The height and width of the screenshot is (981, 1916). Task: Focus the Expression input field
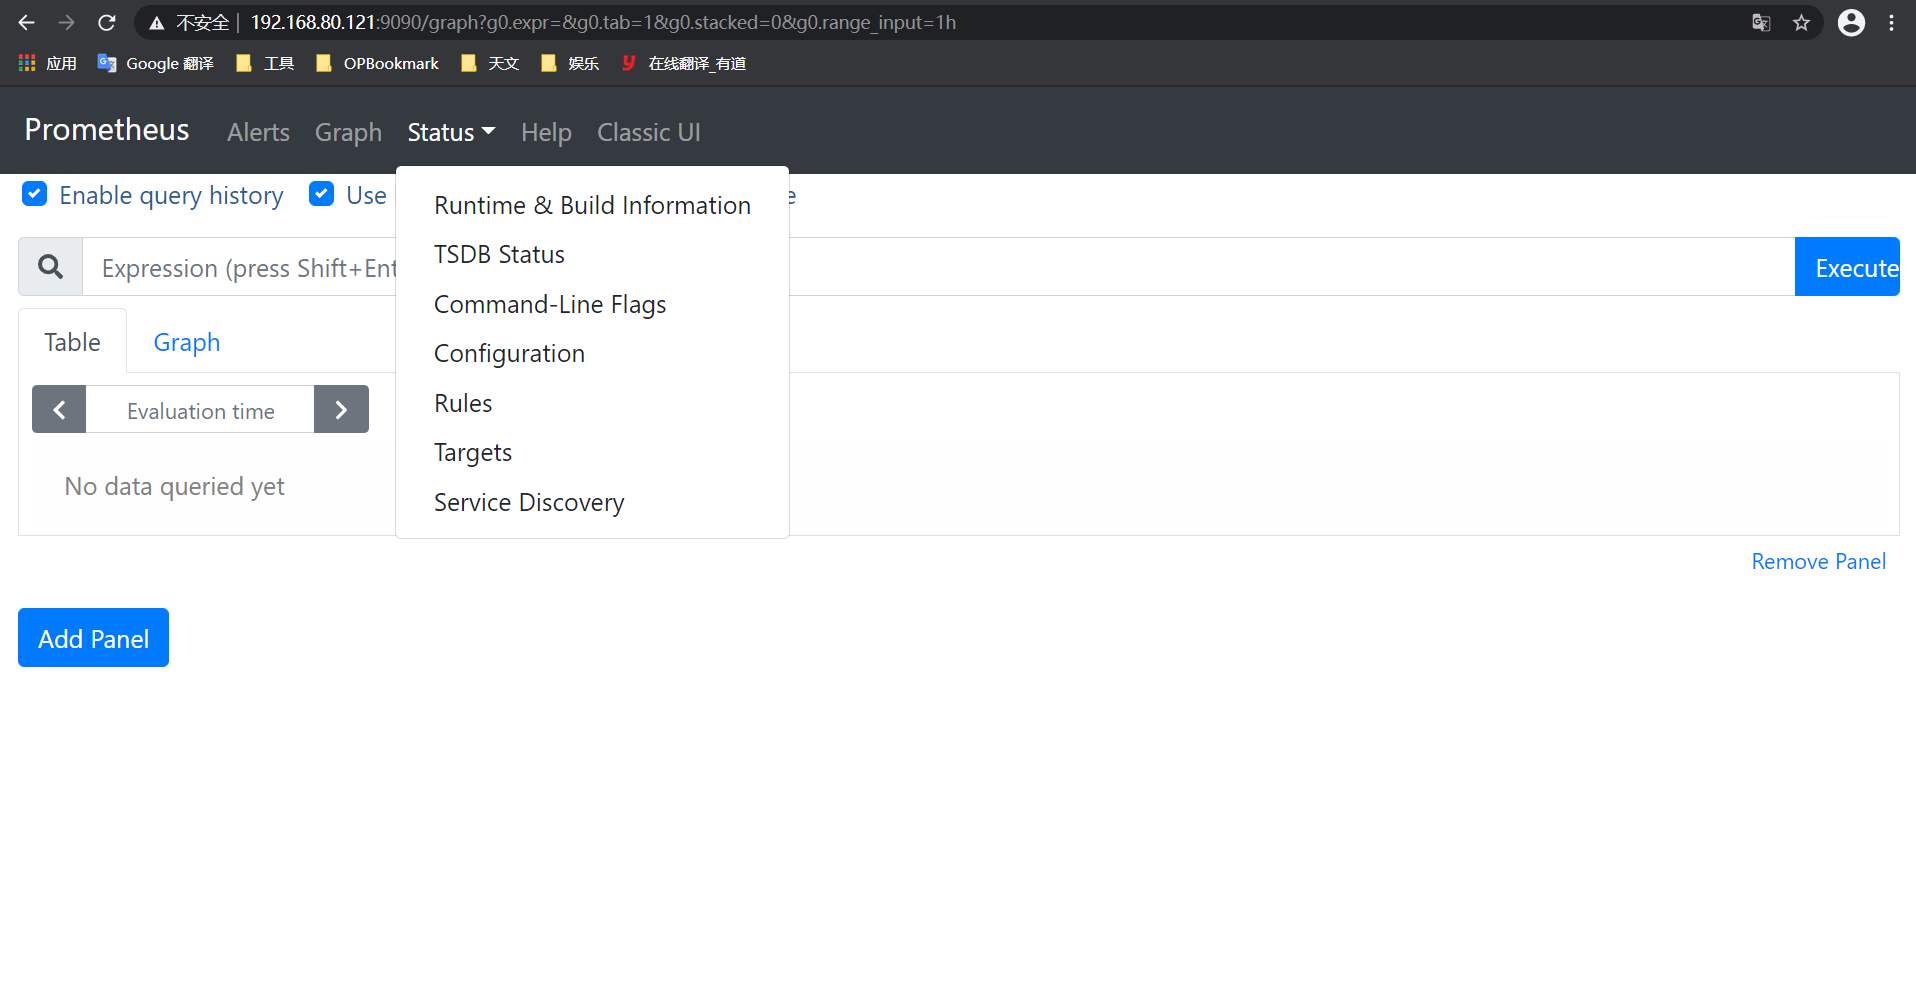click(x=938, y=267)
